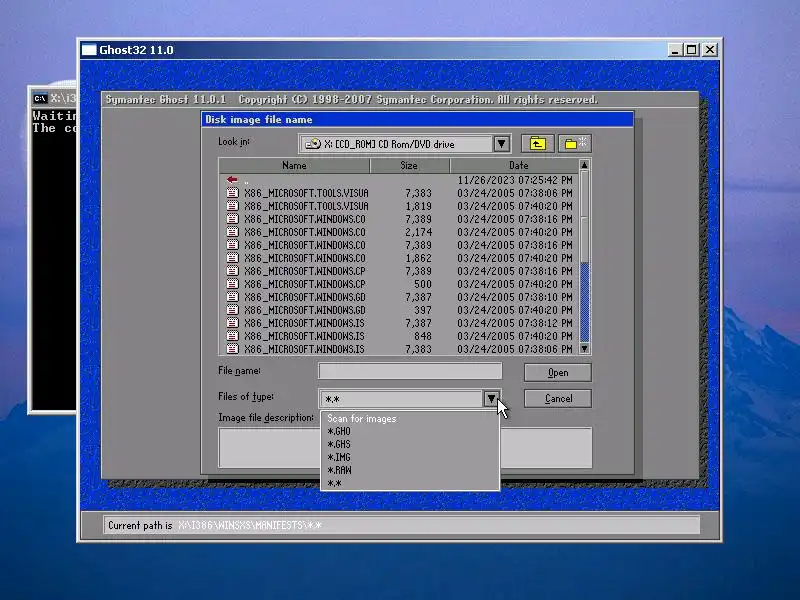The image size is (800, 600).
Task: Select X86_MICROSOFT.WINDOWS.GD file name sized 397
Action: click(305, 310)
